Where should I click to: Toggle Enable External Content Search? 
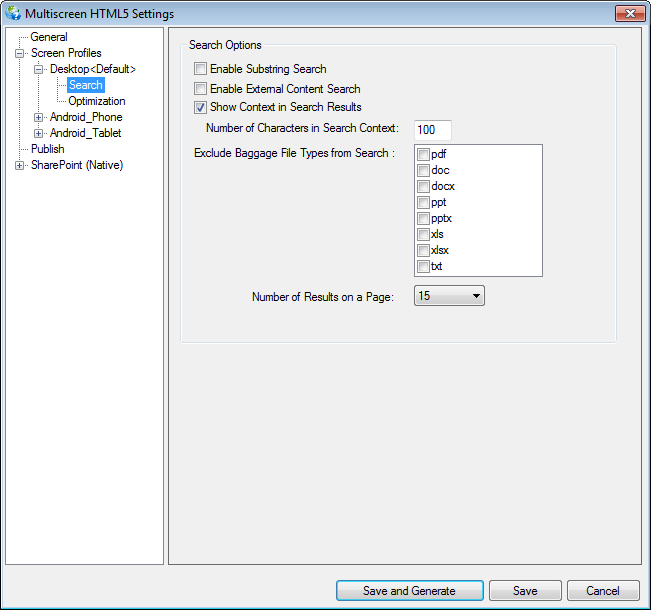coord(201,89)
